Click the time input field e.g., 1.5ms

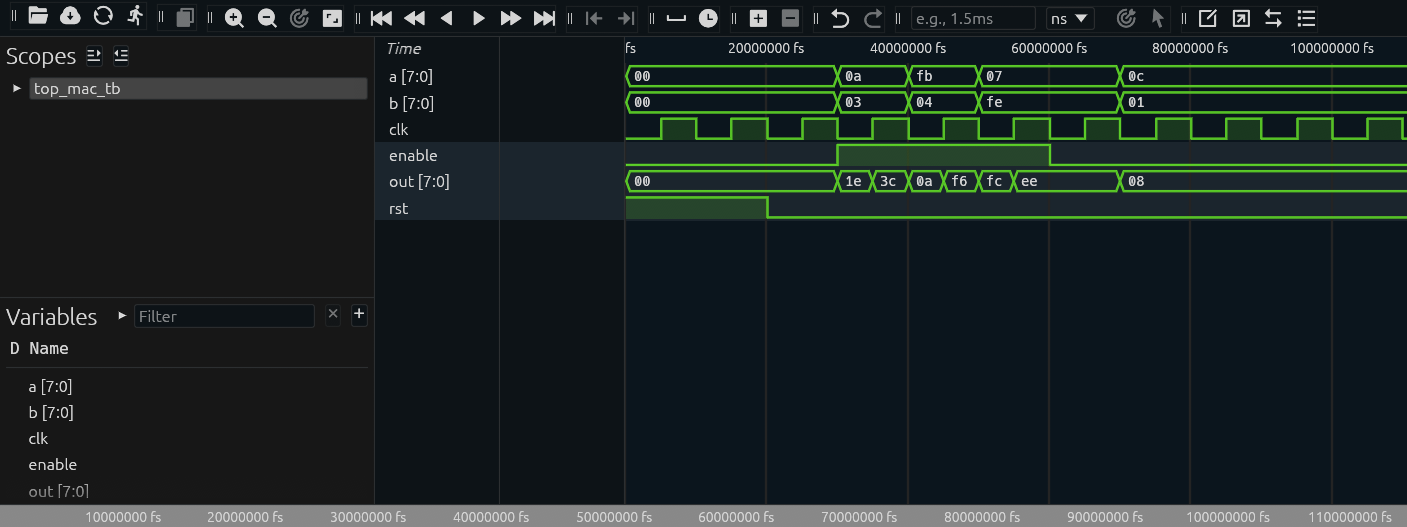tap(973, 18)
